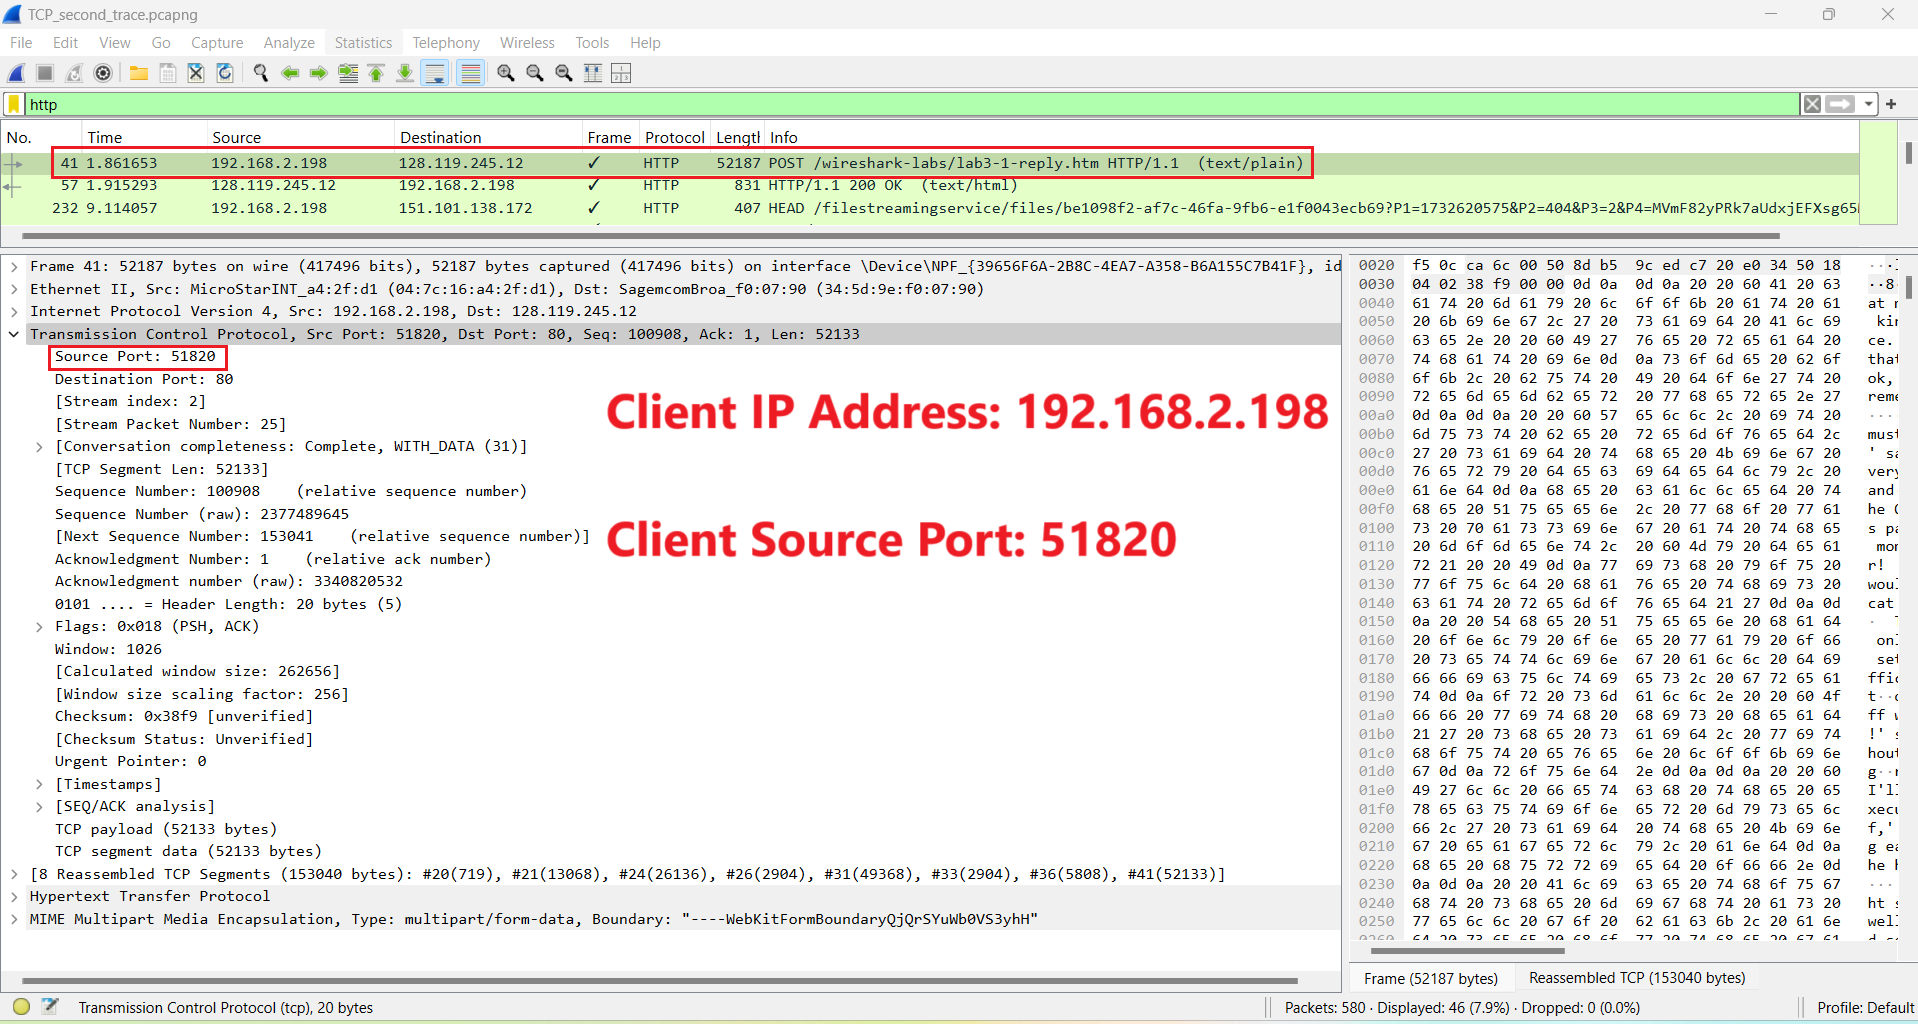
Task: Clear the http display filter
Action: coord(1812,104)
